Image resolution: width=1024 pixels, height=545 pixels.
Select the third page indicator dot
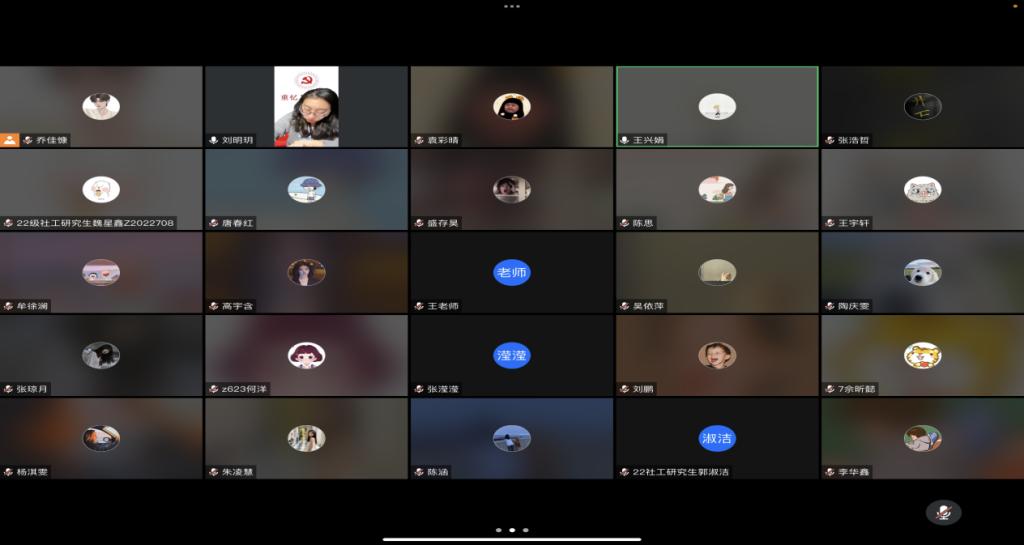(526, 530)
